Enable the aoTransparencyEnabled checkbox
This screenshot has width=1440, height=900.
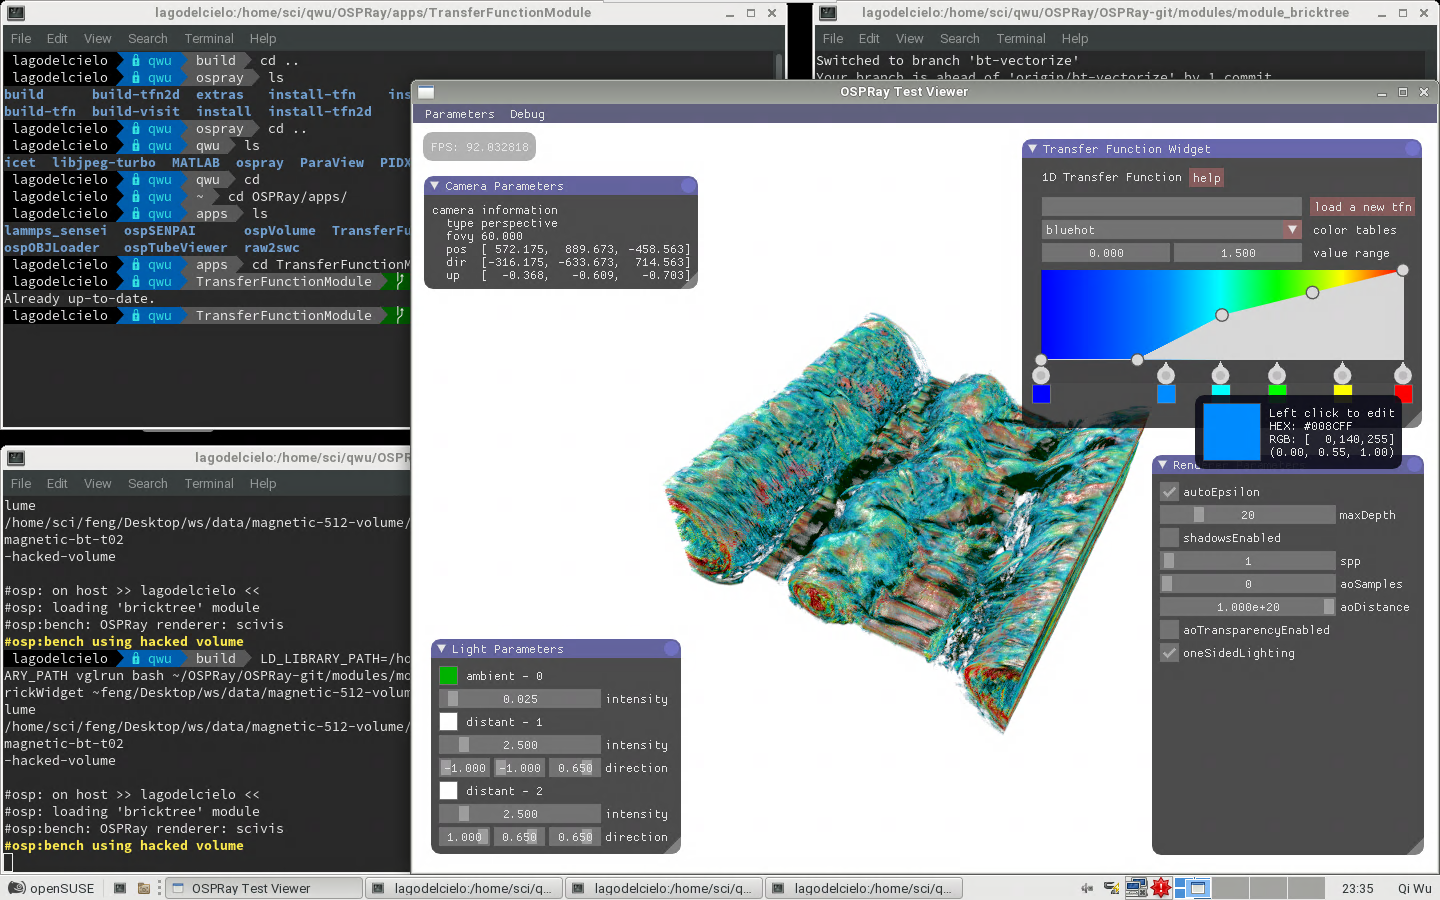(1169, 630)
